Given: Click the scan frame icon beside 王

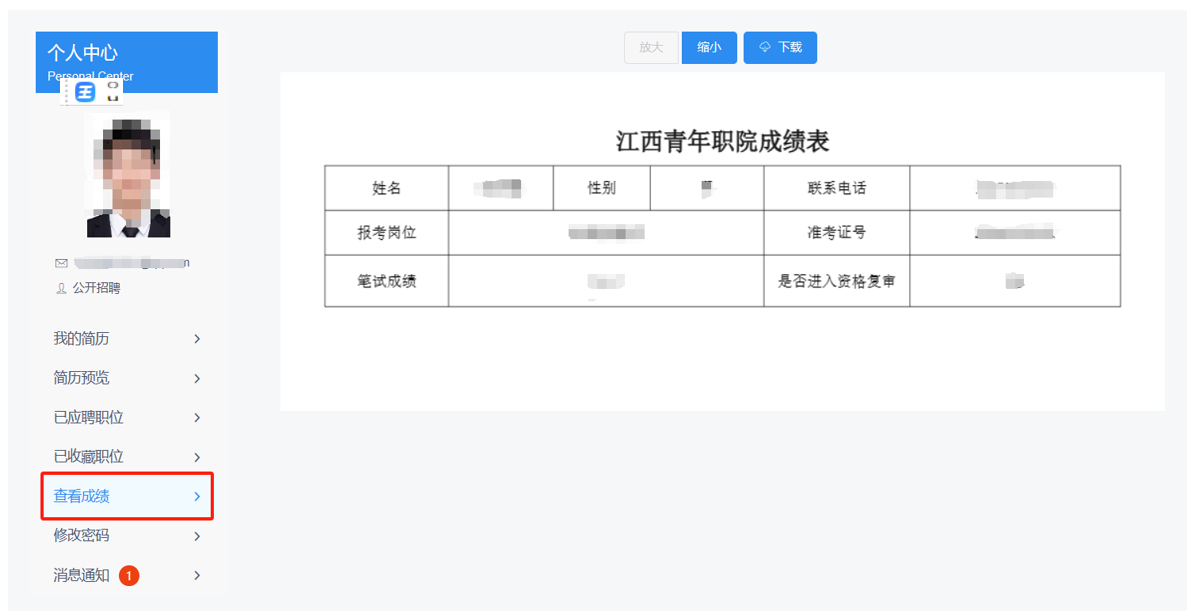Looking at the screenshot, I should (113, 92).
